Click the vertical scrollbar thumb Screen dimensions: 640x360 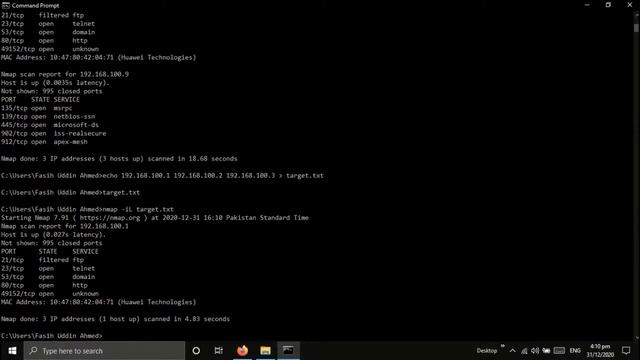pos(636,27)
